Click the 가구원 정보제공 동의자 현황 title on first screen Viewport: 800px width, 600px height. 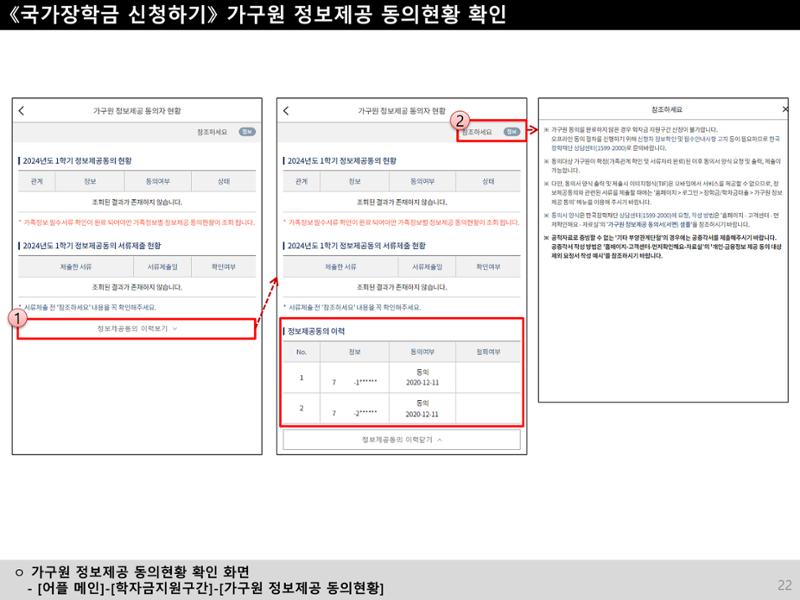pos(137,111)
